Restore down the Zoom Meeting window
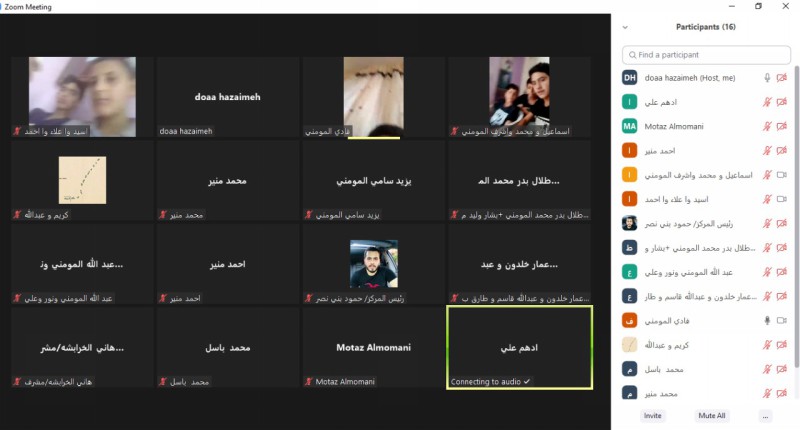The height and width of the screenshot is (430, 800). point(759,6)
